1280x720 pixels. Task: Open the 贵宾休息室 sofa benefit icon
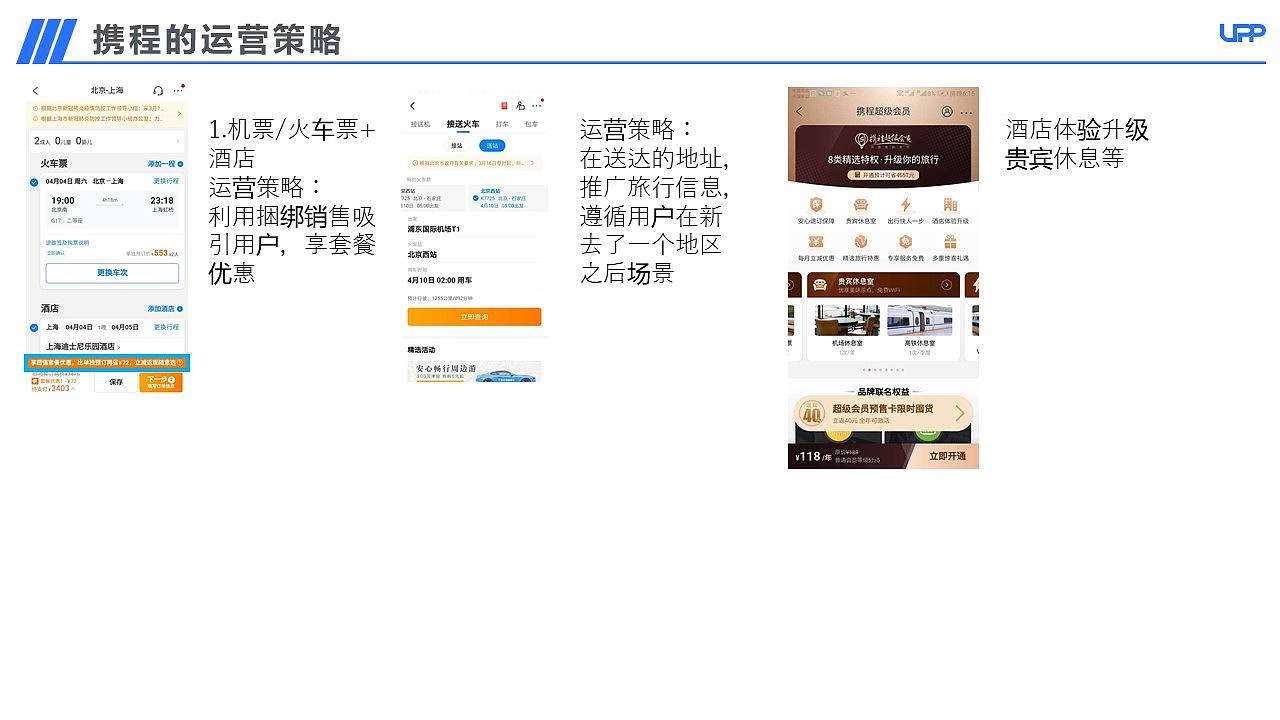(860, 205)
